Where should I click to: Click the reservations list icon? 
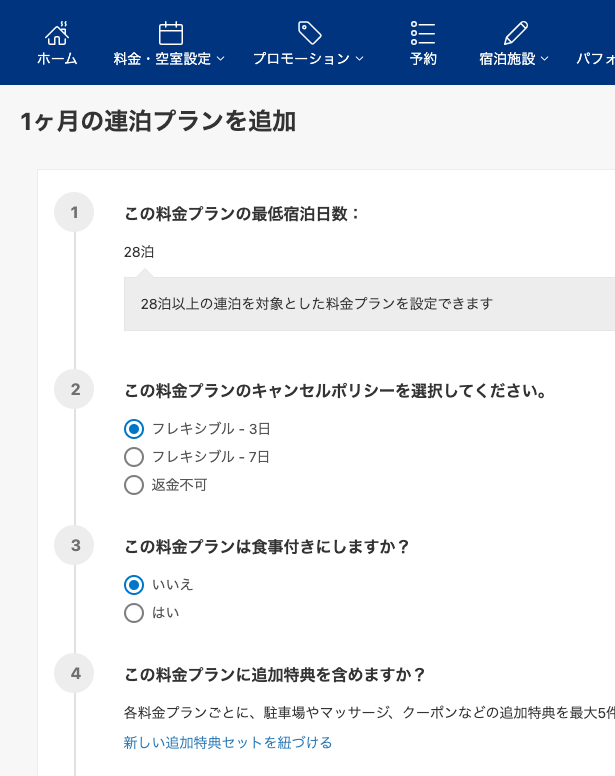[x=423, y=32]
